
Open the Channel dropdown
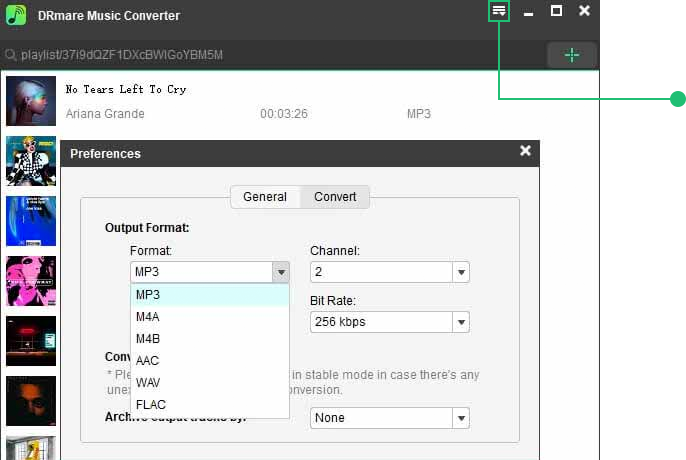pos(390,272)
